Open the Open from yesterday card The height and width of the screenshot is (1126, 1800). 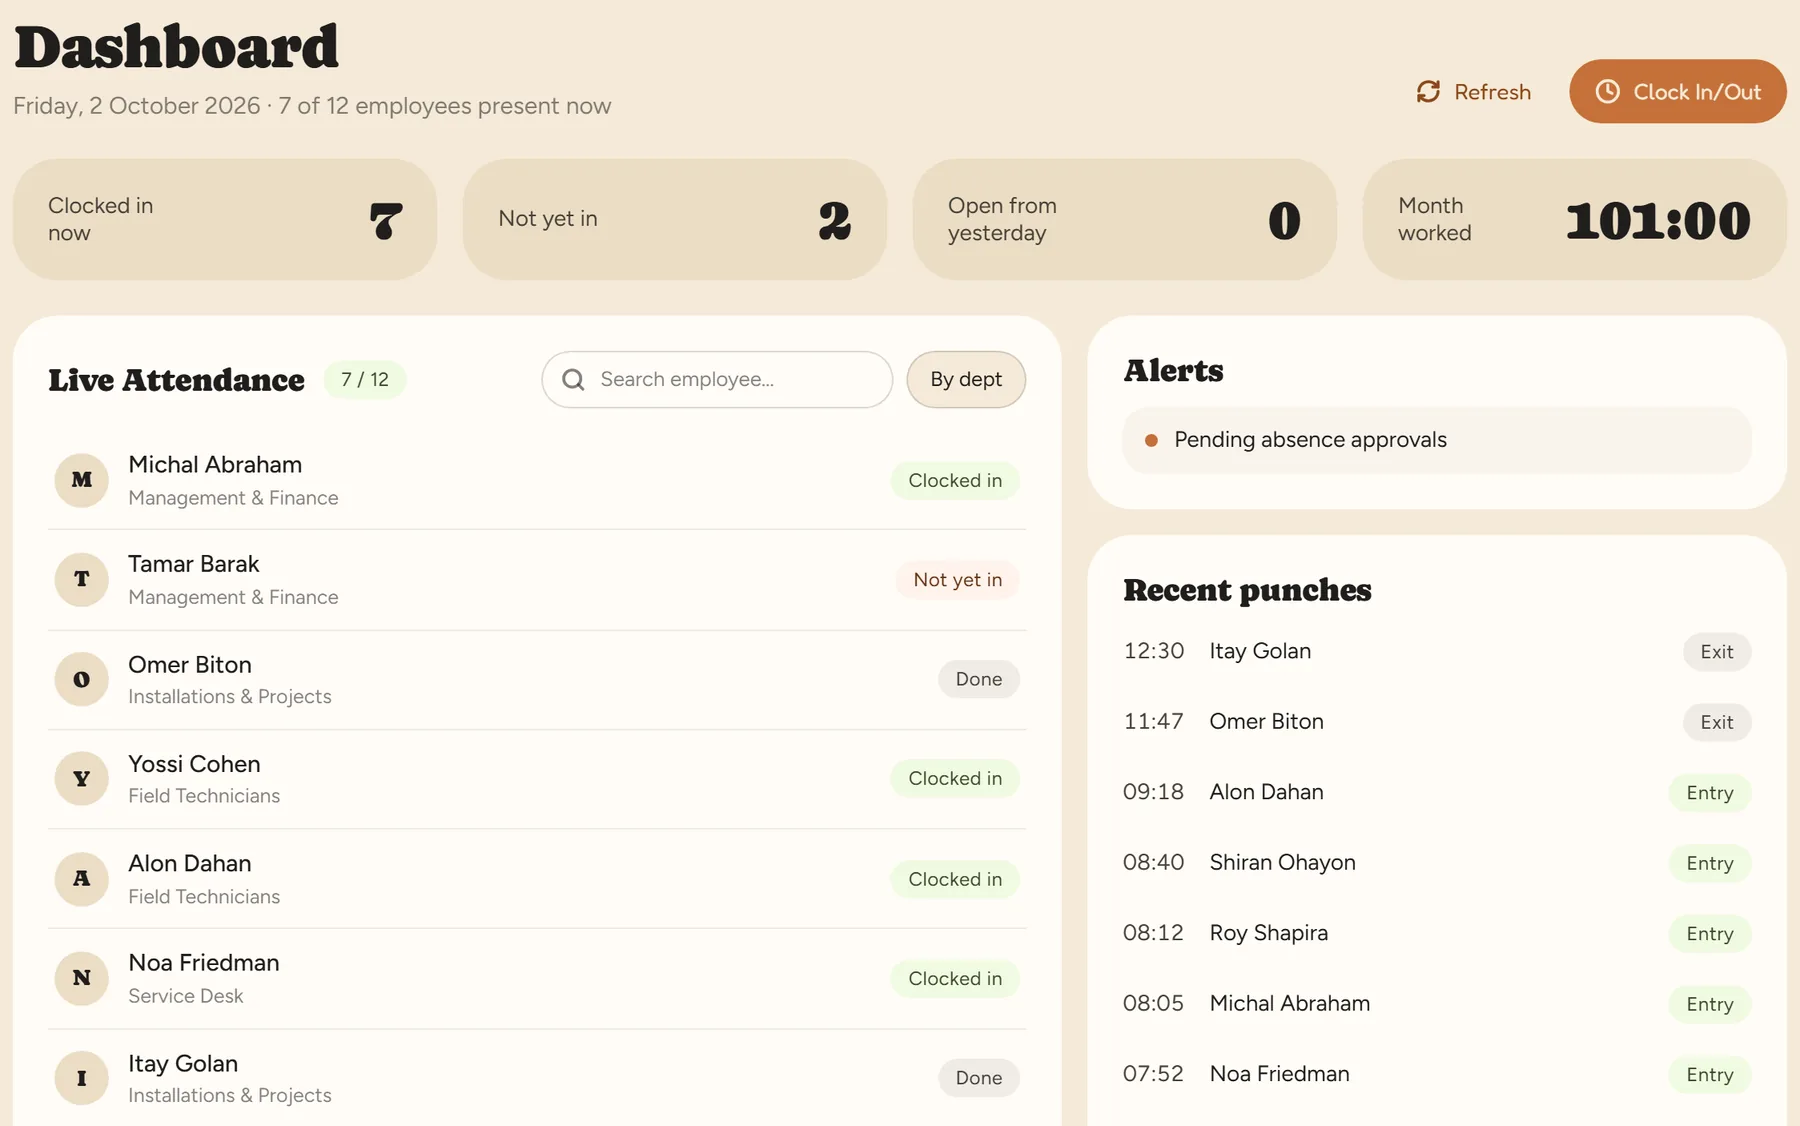[x=1125, y=219]
